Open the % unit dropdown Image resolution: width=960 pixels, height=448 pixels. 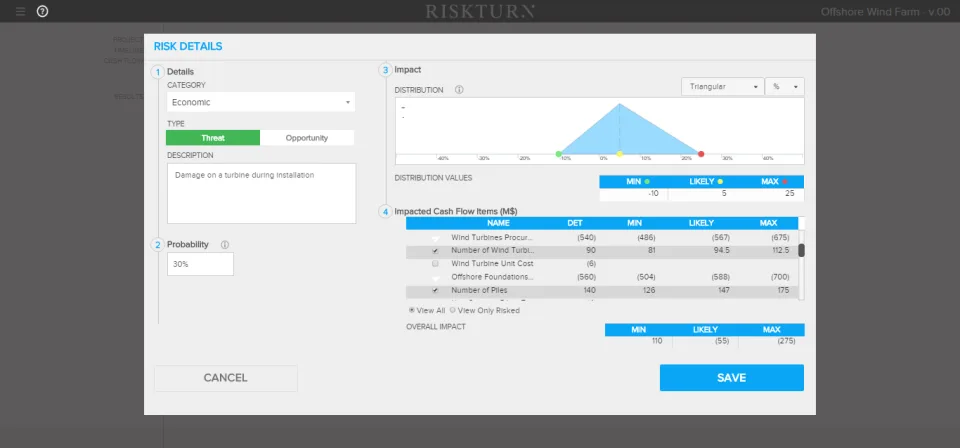tap(785, 87)
